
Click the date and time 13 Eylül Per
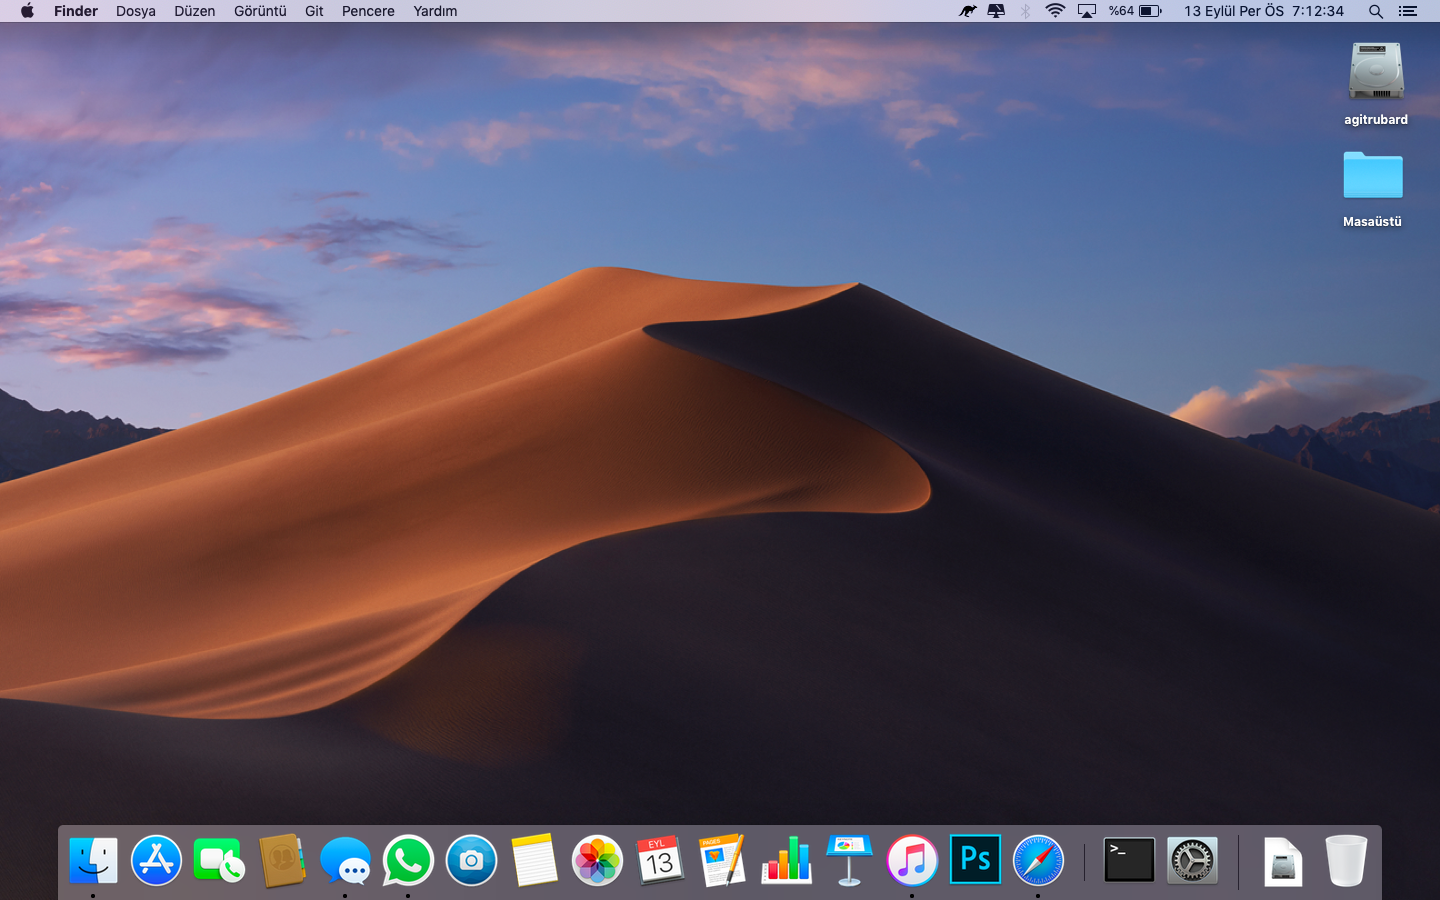click(1264, 11)
